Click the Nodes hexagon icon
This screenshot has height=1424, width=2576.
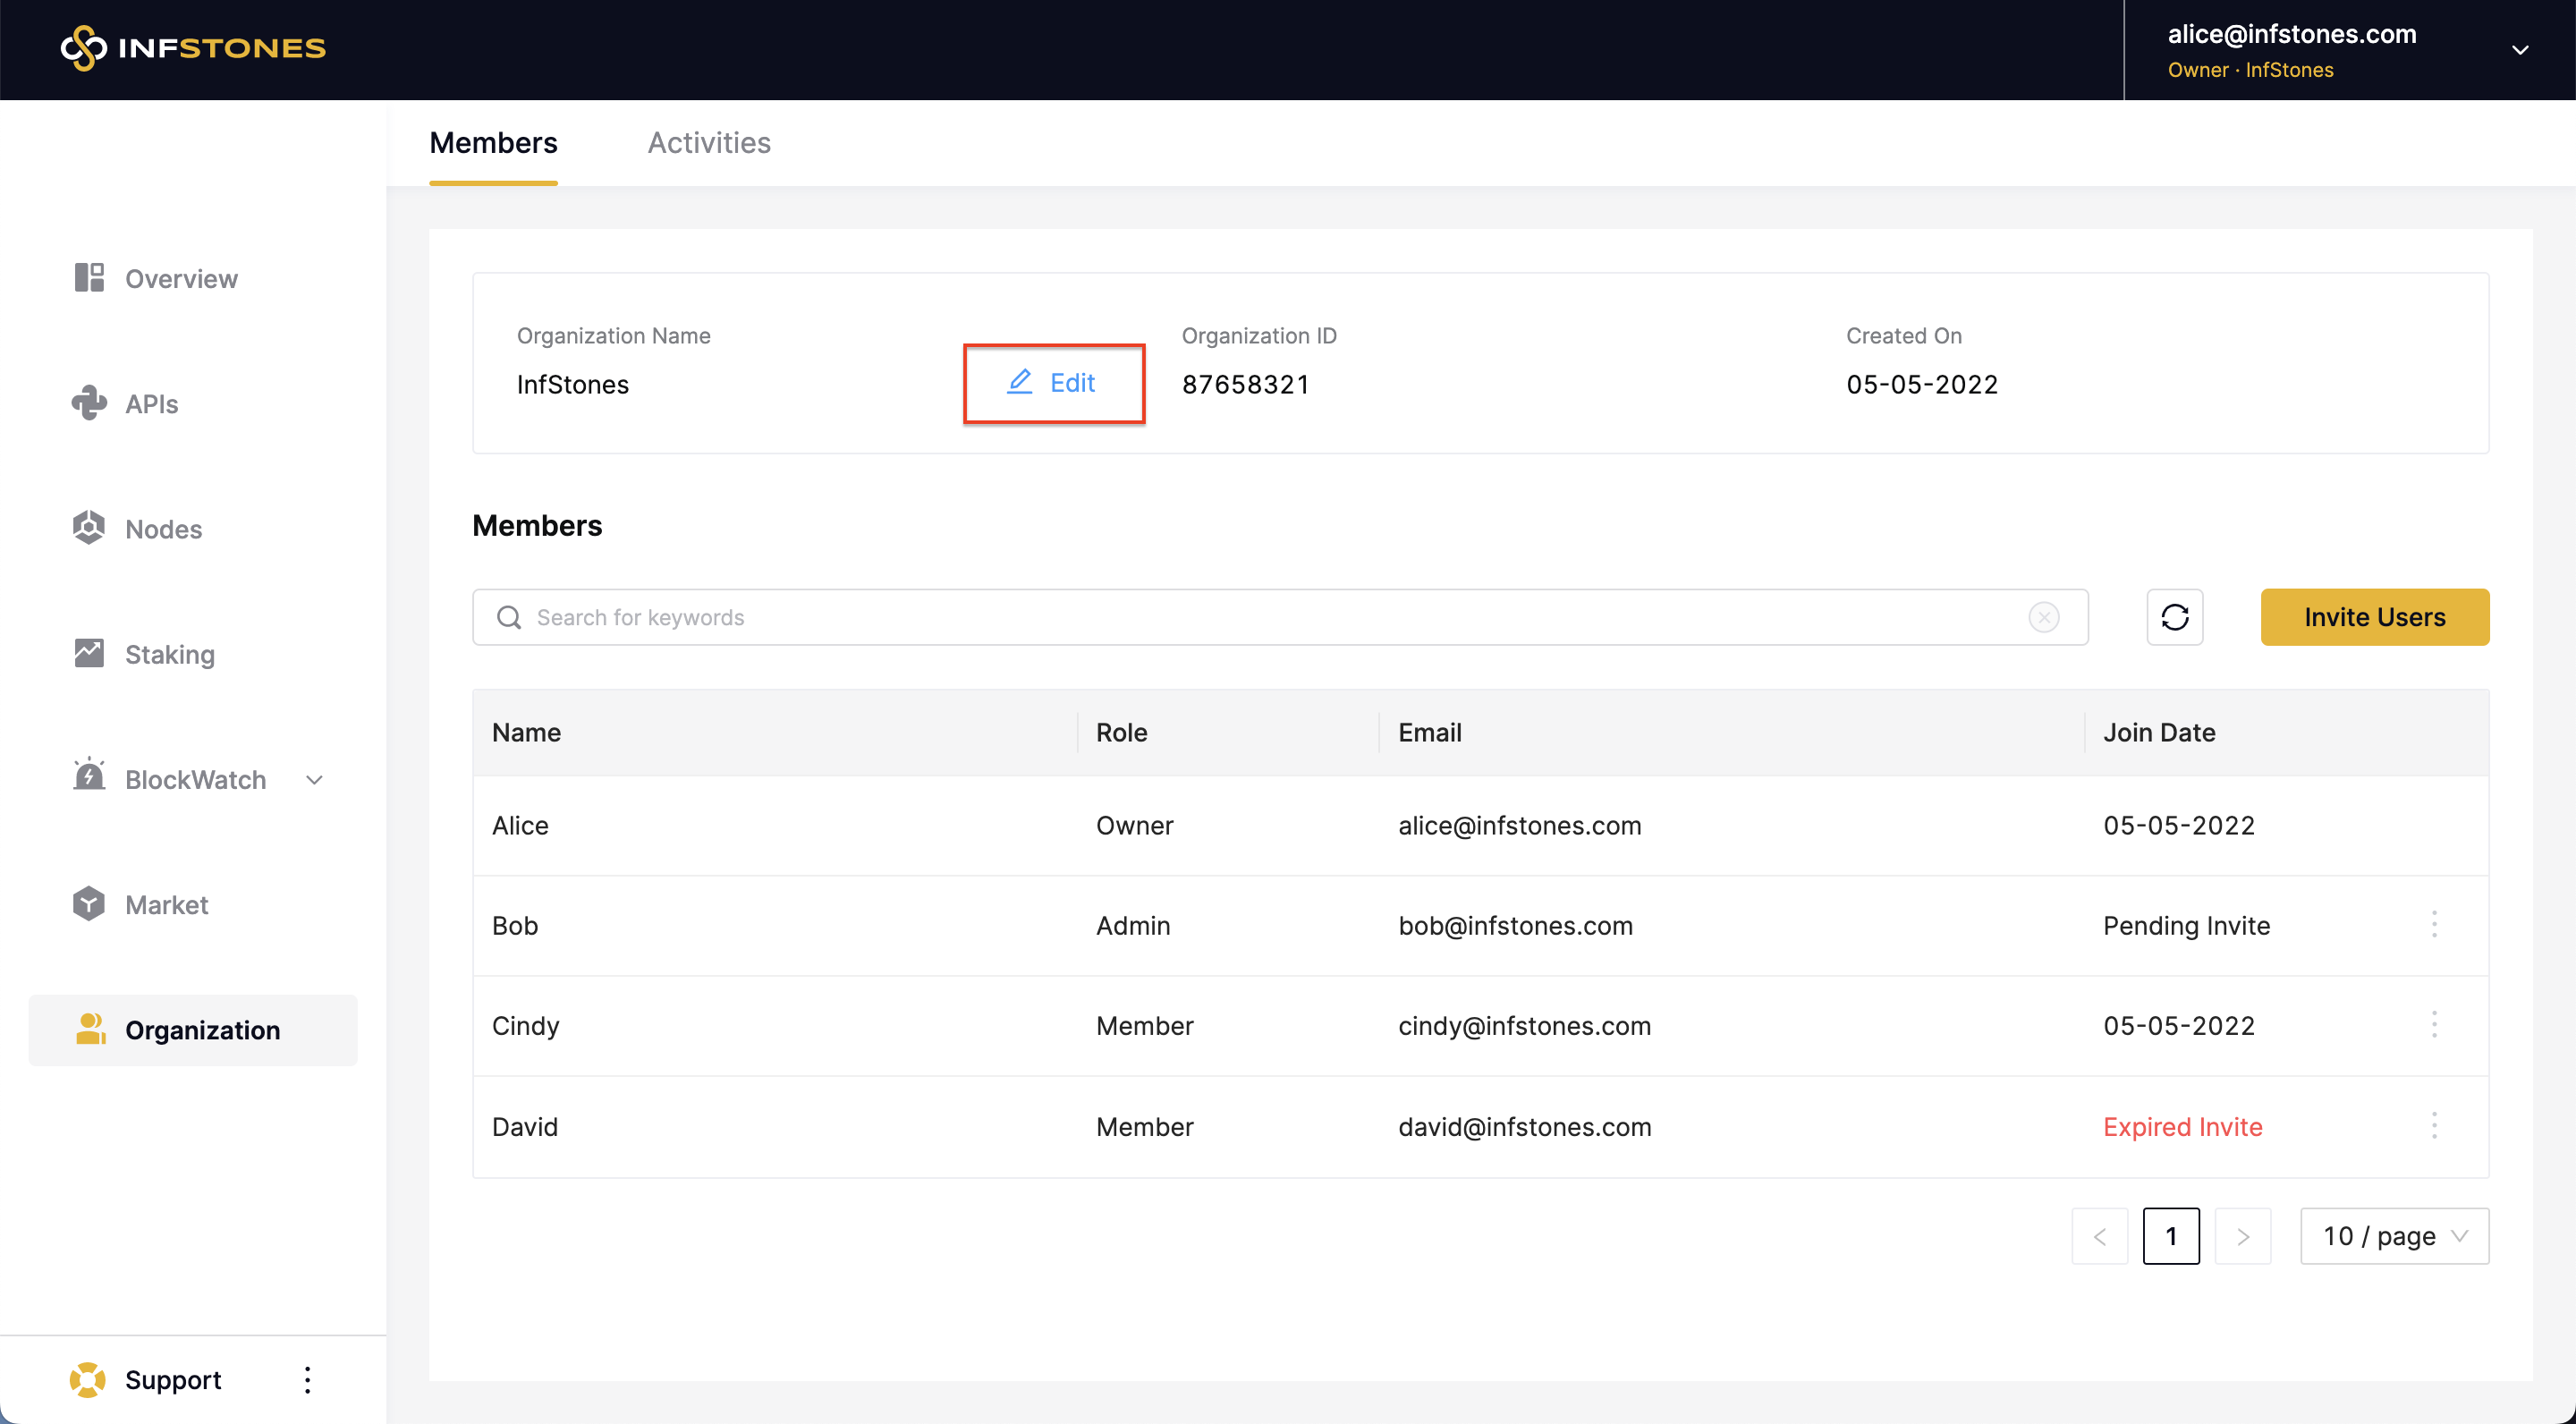pos(89,528)
